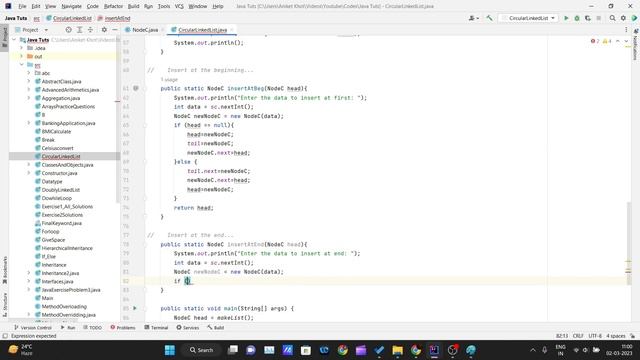
Task: Open IDE settings gear in top toolbar
Action: [x=623, y=18]
